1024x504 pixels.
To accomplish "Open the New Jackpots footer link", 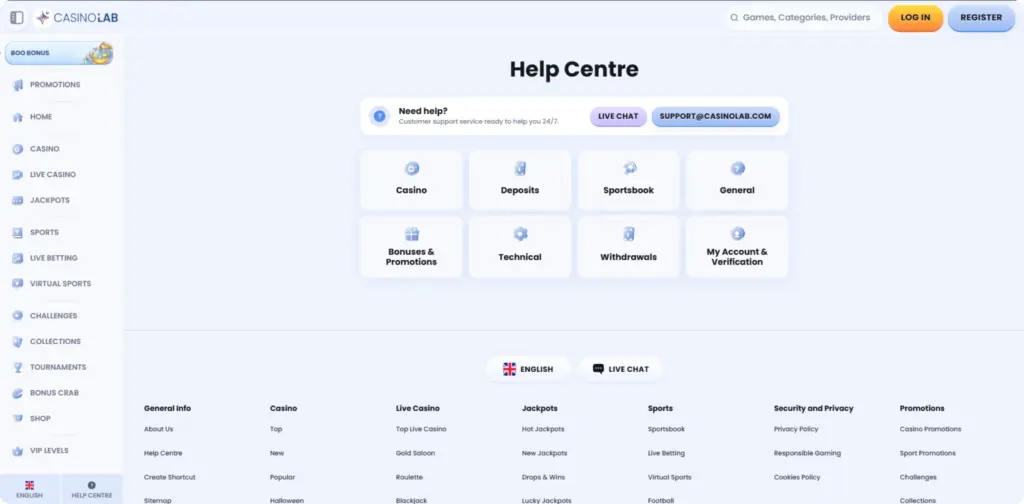I will (545, 453).
